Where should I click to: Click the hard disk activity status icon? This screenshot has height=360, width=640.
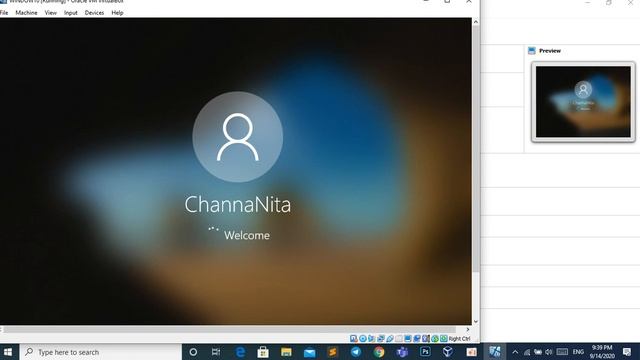pyautogui.click(x=353, y=338)
